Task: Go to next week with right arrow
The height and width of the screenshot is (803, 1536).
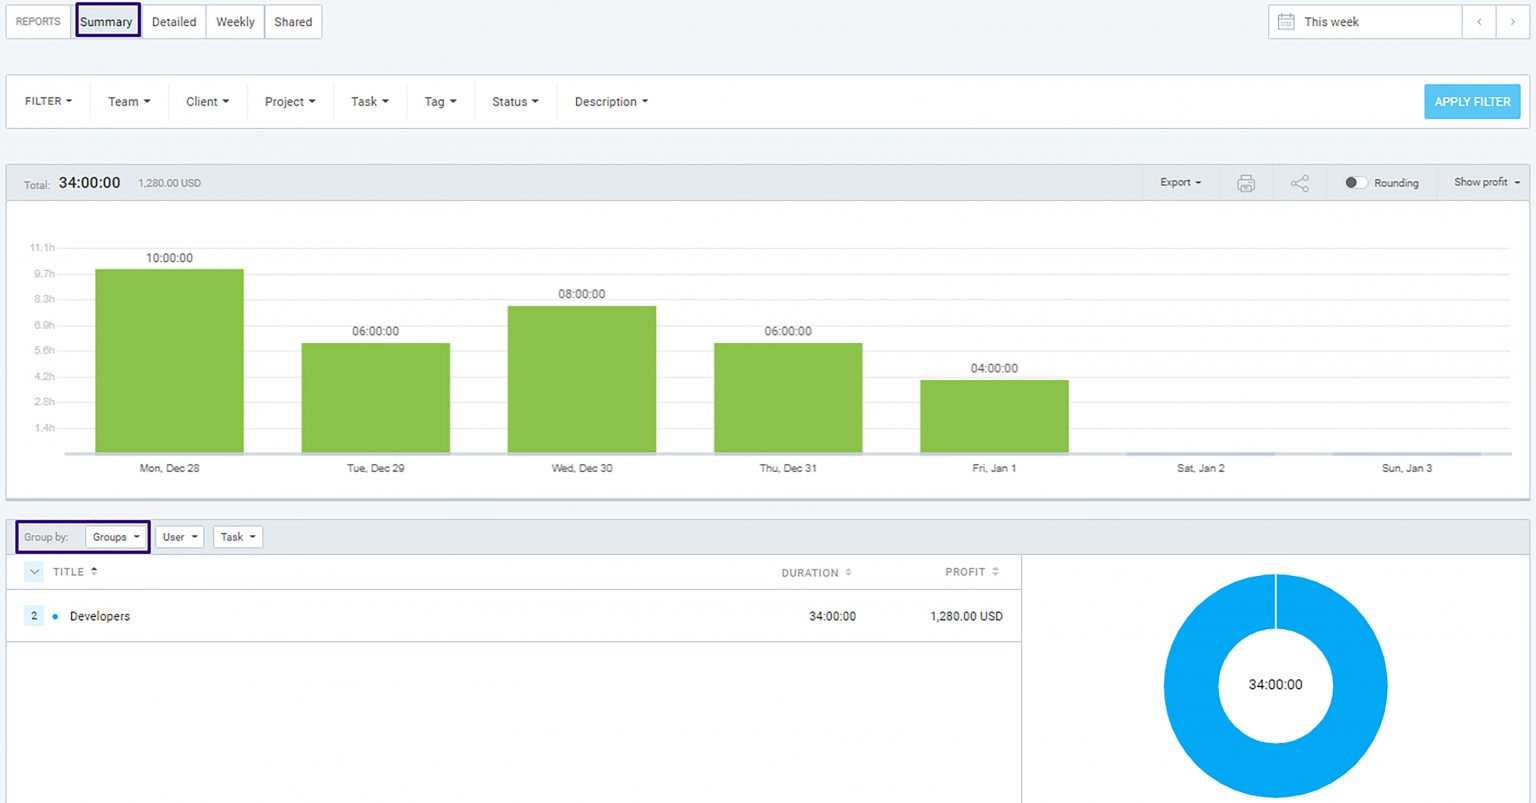Action: (x=1512, y=22)
